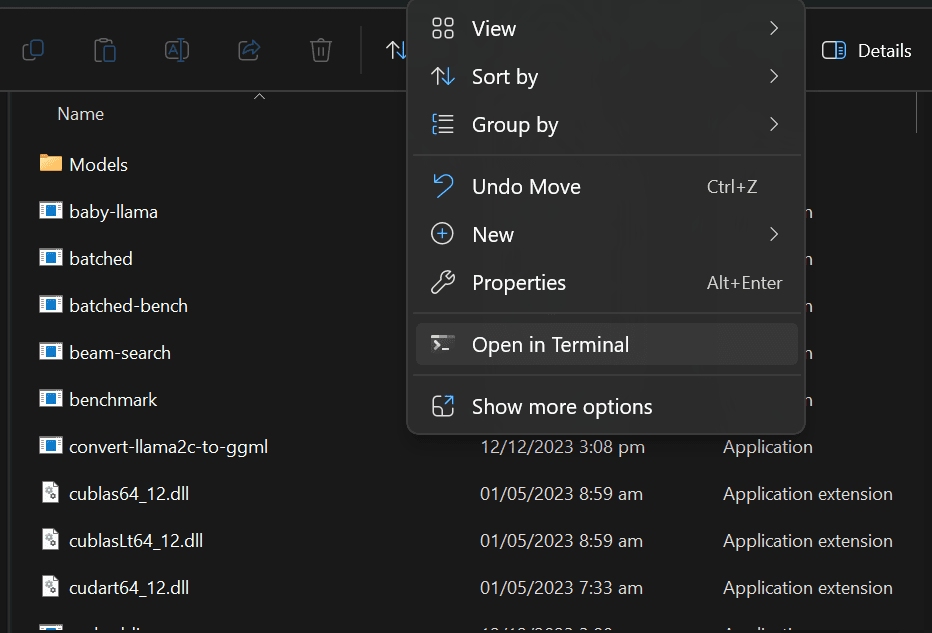Image resolution: width=932 pixels, height=633 pixels.
Task: Click the Show more options icon
Action: tap(443, 406)
